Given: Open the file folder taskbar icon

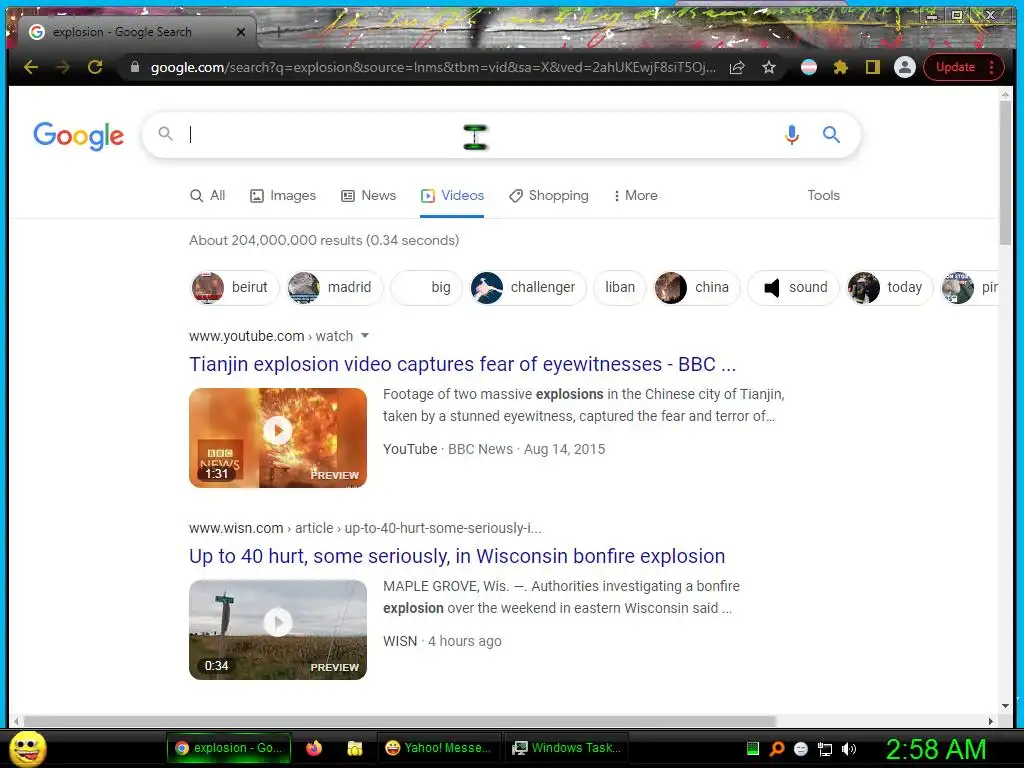Looking at the screenshot, I should (x=355, y=748).
